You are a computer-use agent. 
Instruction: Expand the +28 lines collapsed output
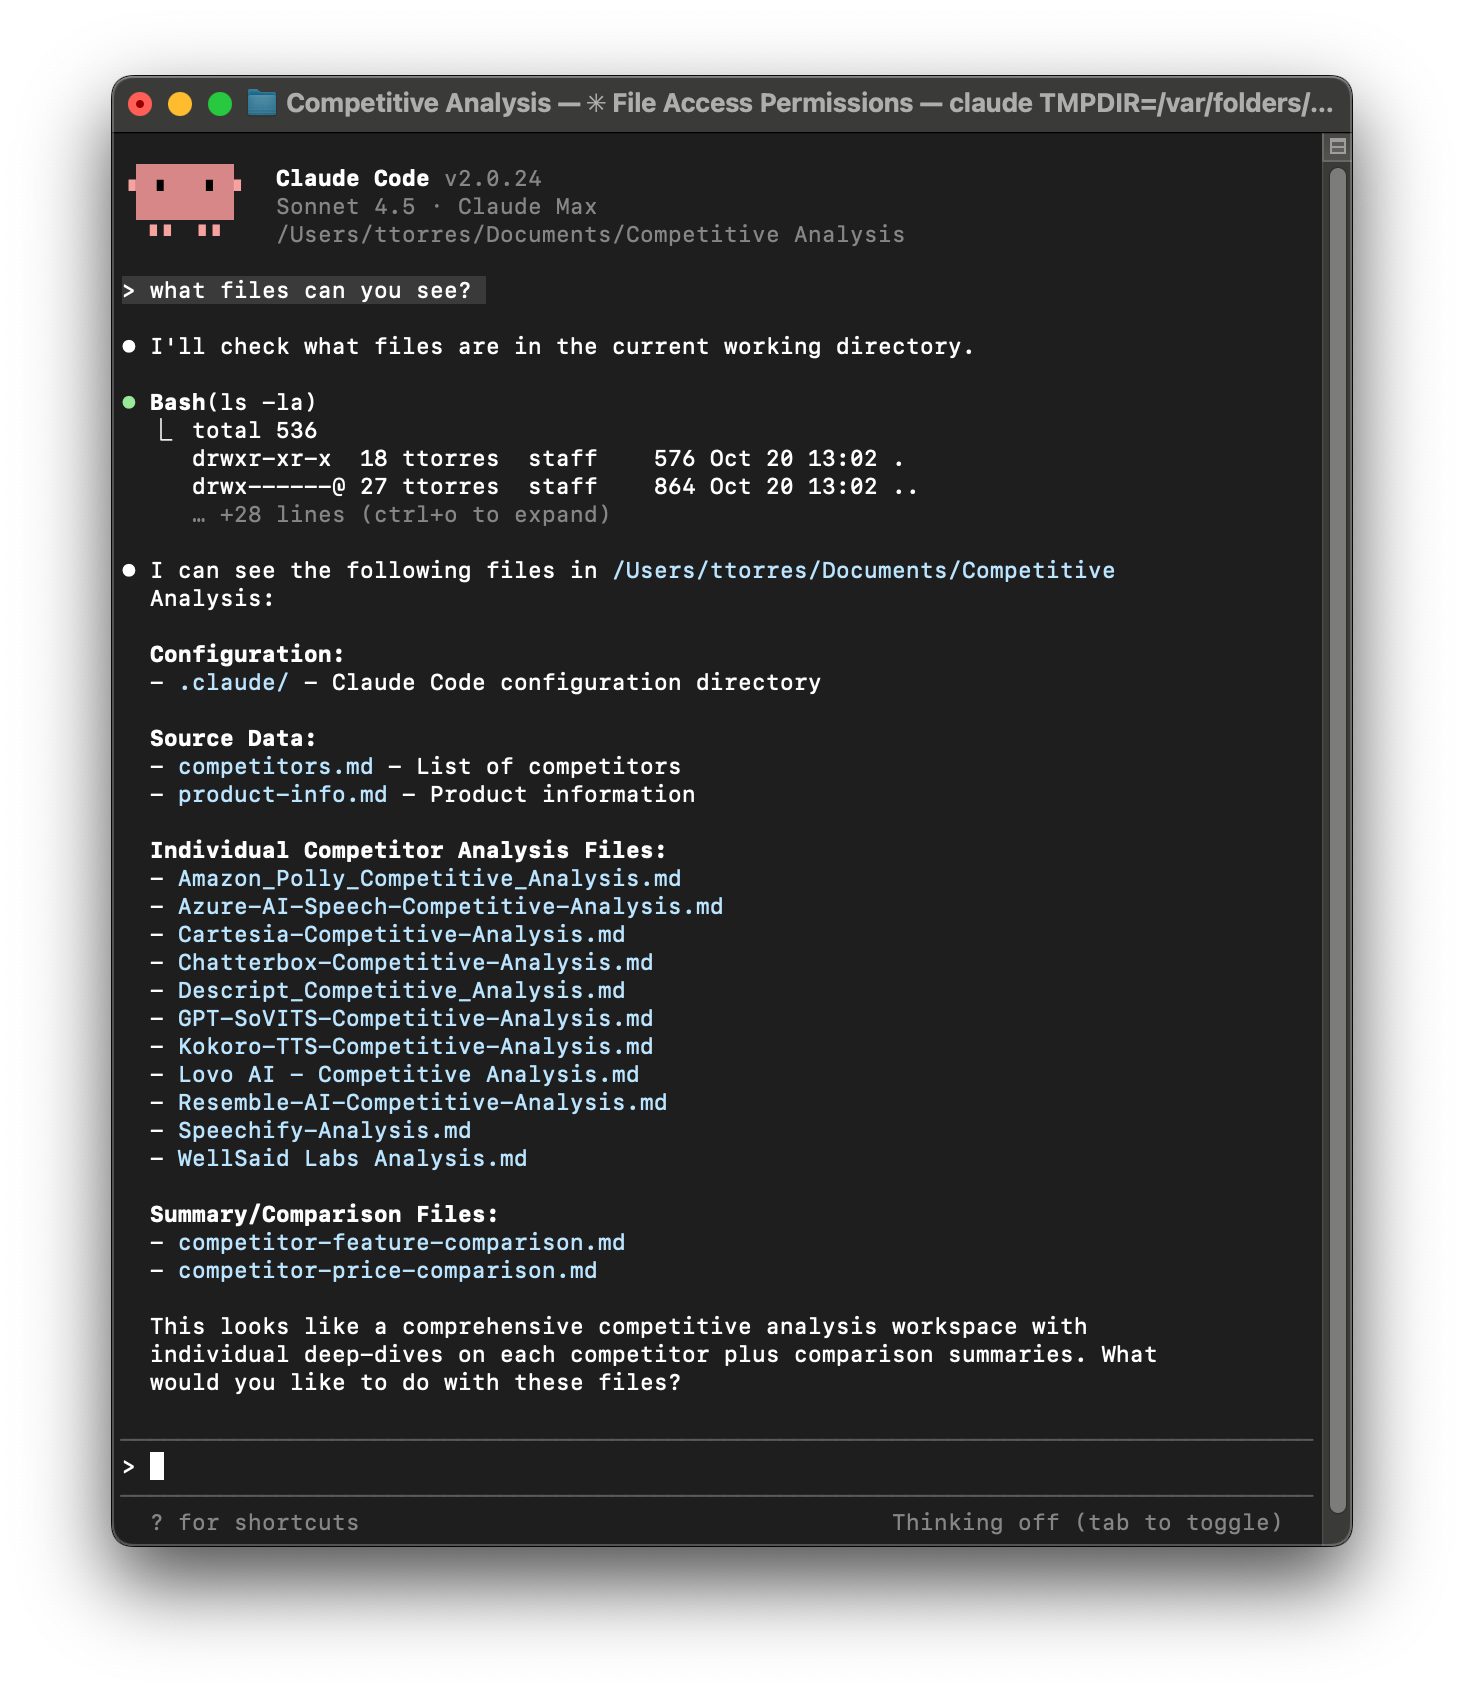click(400, 514)
